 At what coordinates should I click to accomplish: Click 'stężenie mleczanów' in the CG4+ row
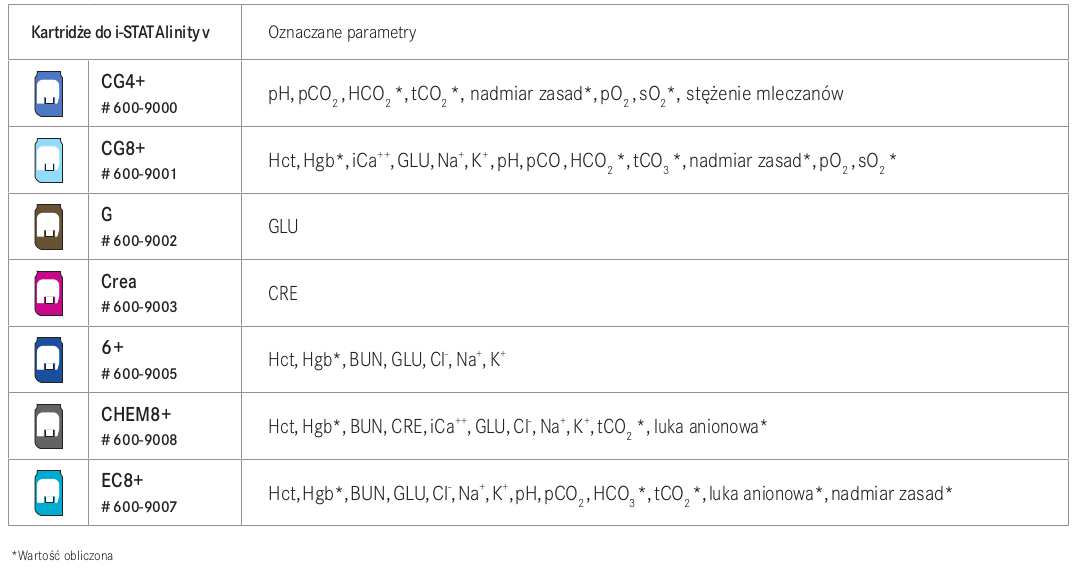[x=765, y=94]
